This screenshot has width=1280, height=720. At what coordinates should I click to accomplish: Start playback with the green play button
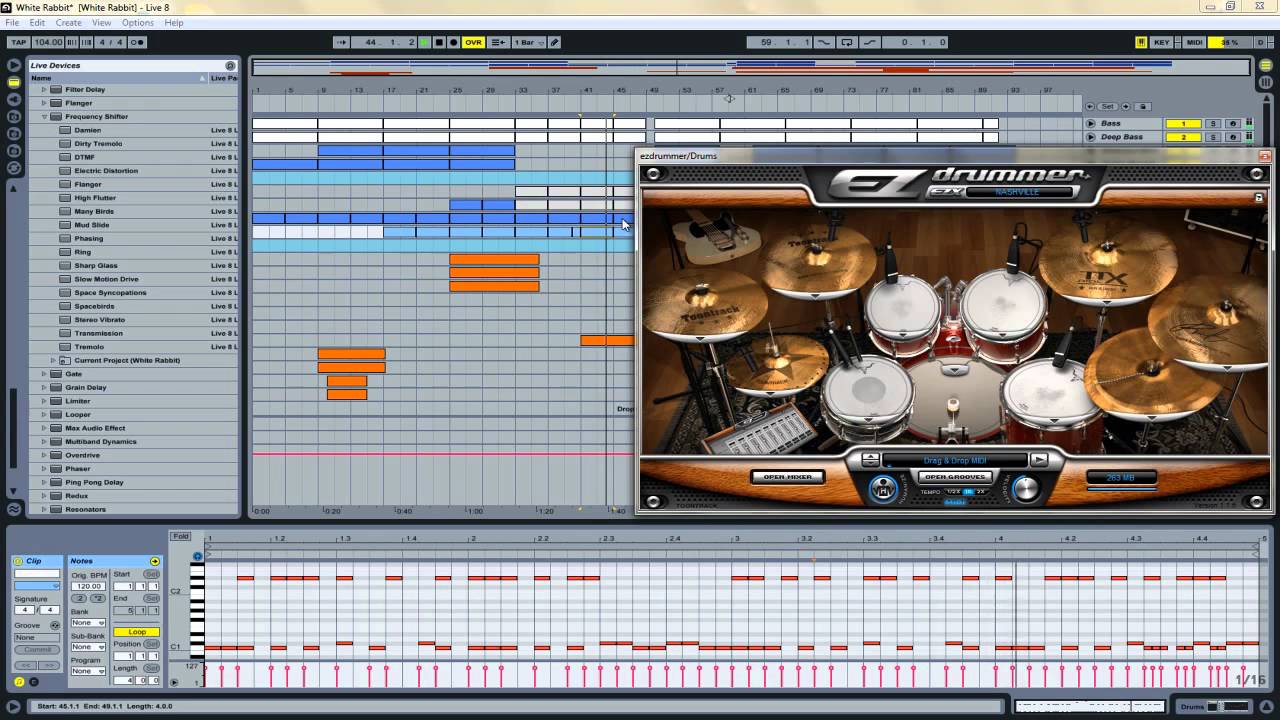[425, 42]
